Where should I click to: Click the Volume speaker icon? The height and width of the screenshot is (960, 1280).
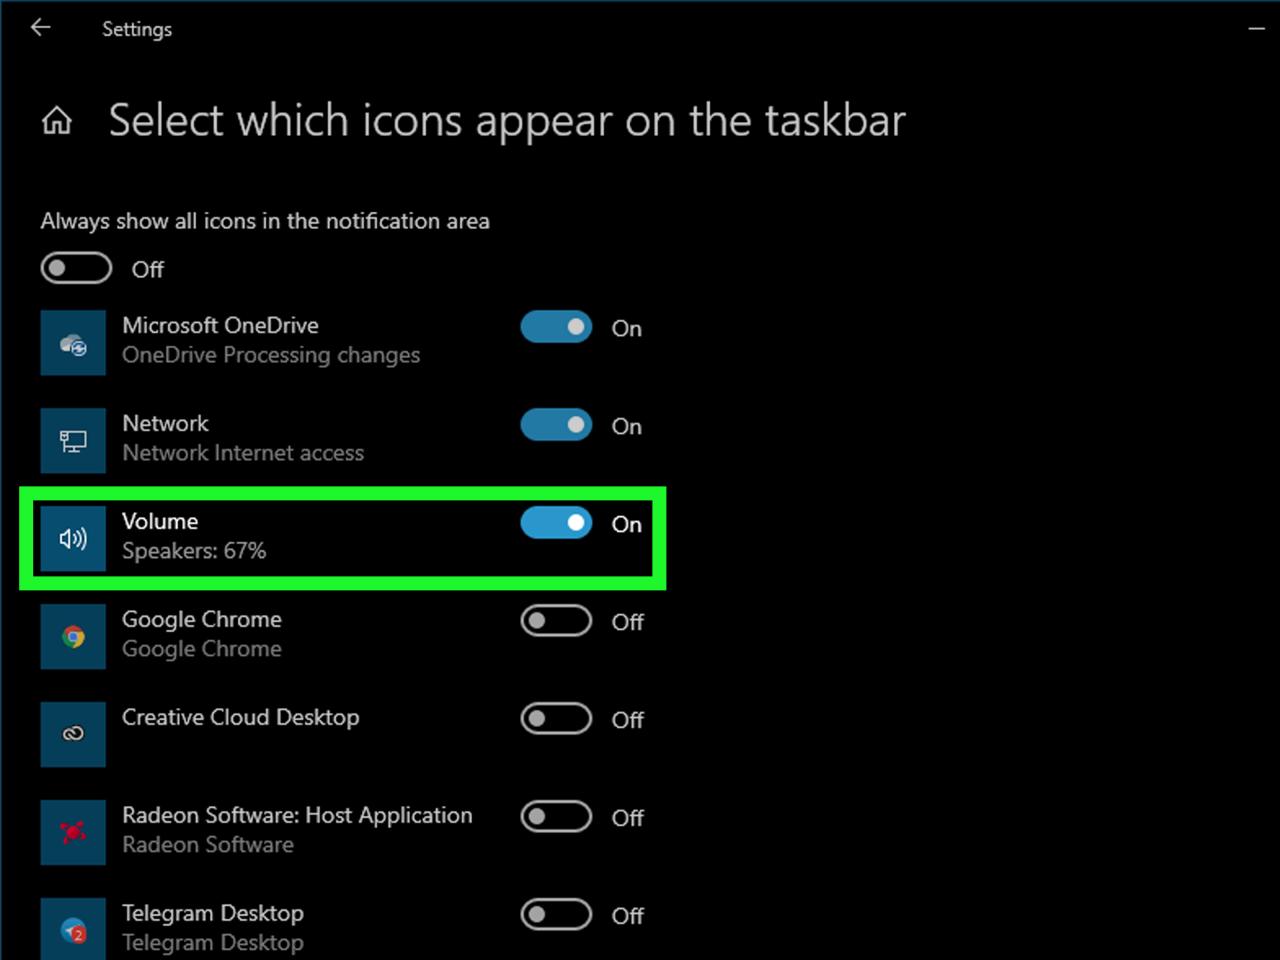coord(73,539)
